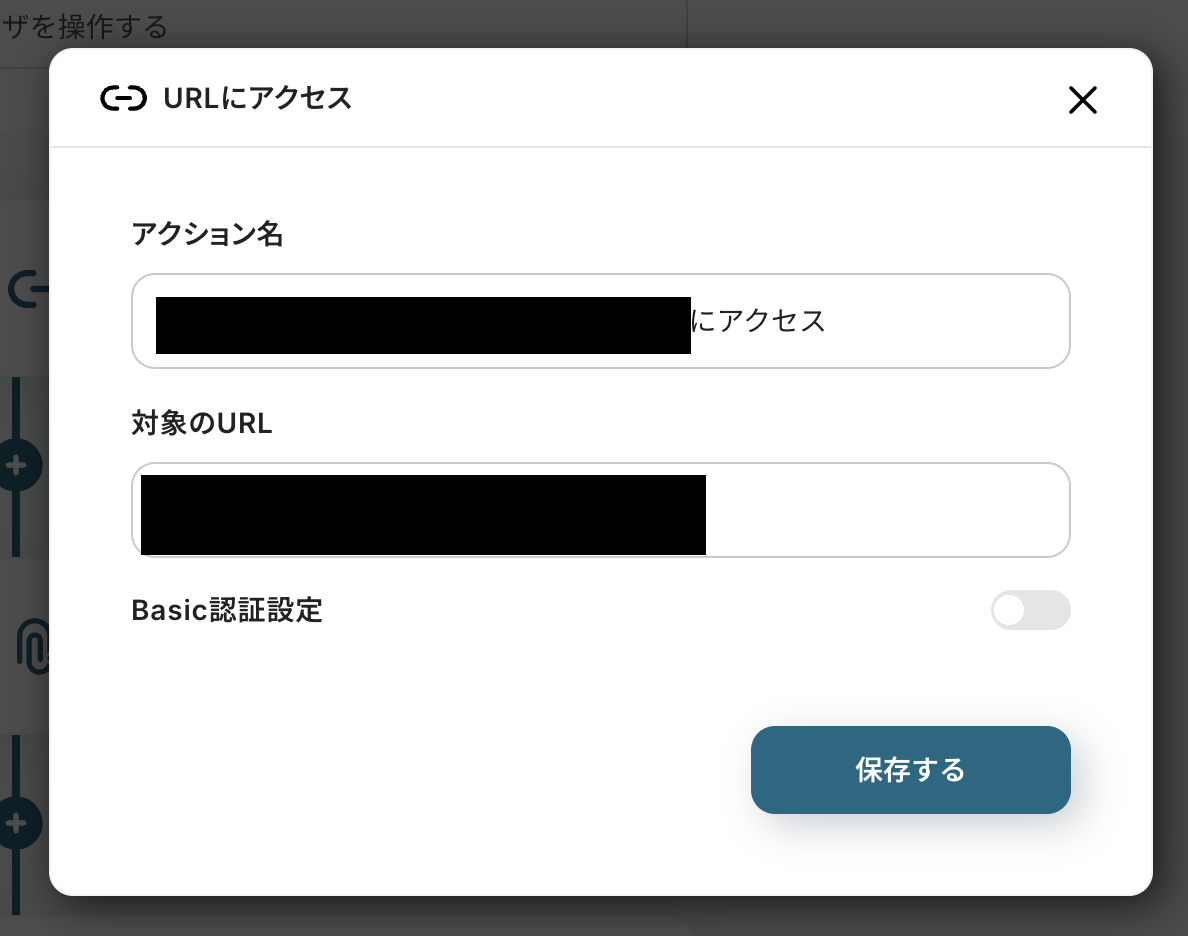The height and width of the screenshot is (936, 1188).
Task: Click the 対象のURL field label
Action: point(202,423)
